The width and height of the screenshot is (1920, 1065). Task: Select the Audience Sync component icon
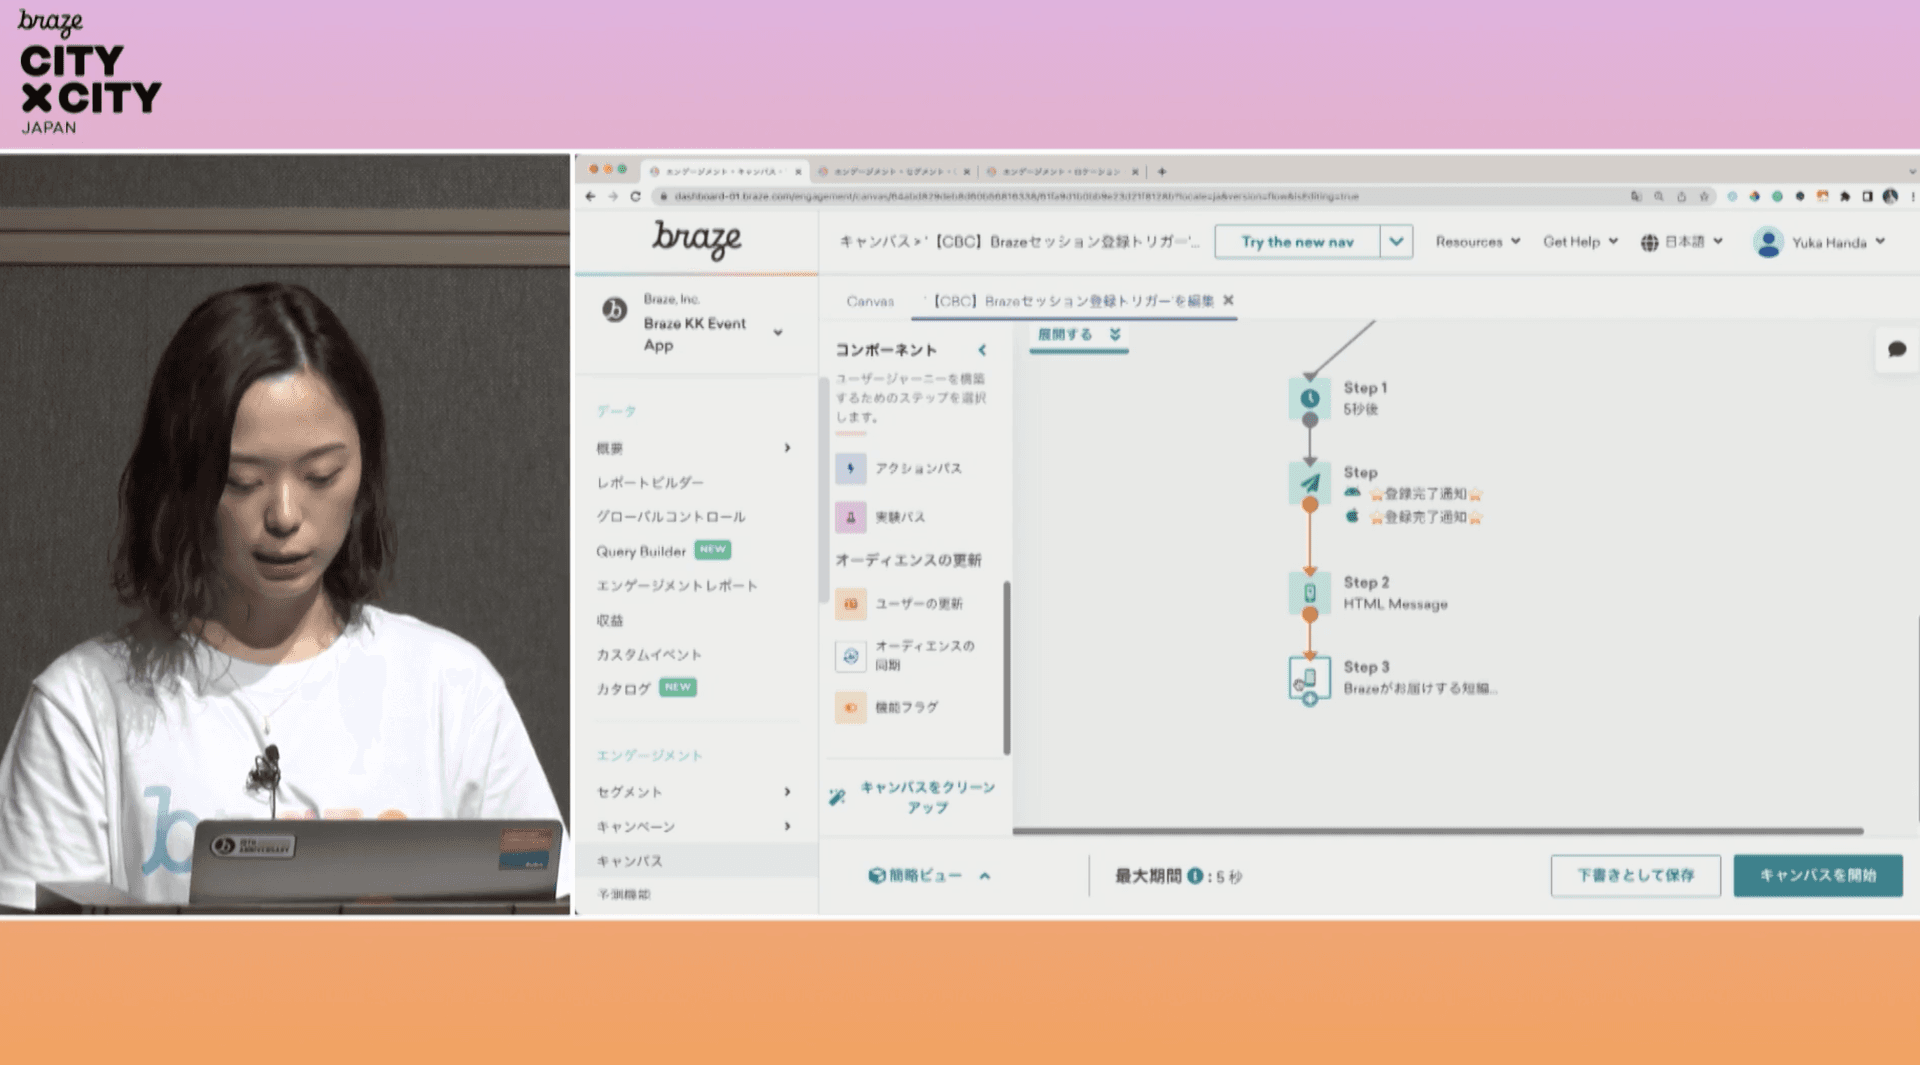(850, 656)
